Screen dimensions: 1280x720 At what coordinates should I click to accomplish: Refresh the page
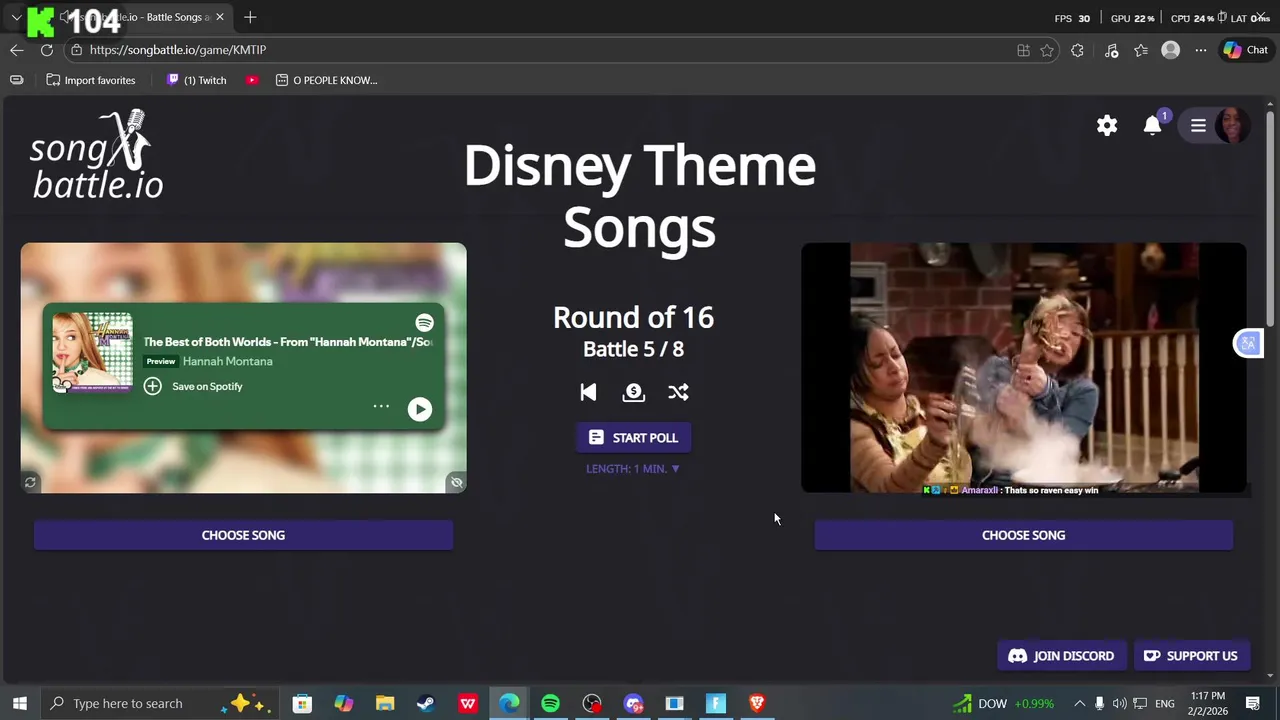pyautogui.click(x=47, y=50)
